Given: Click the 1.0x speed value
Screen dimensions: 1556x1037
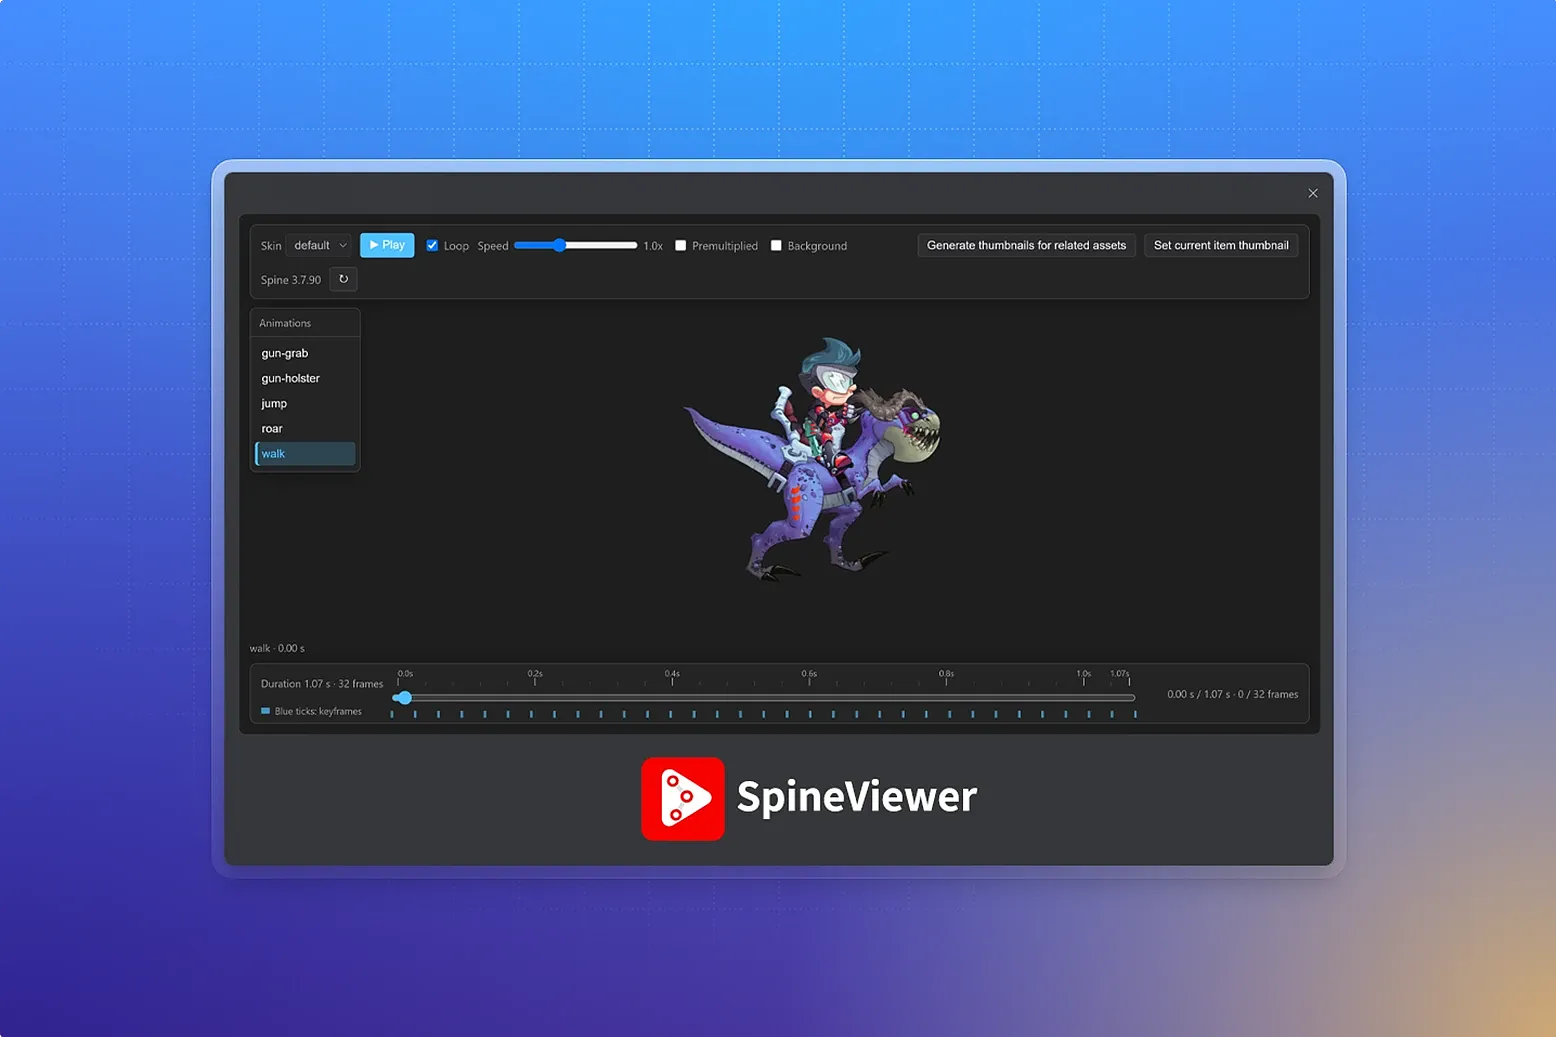Looking at the screenshot, I should (x=653, y=246).
